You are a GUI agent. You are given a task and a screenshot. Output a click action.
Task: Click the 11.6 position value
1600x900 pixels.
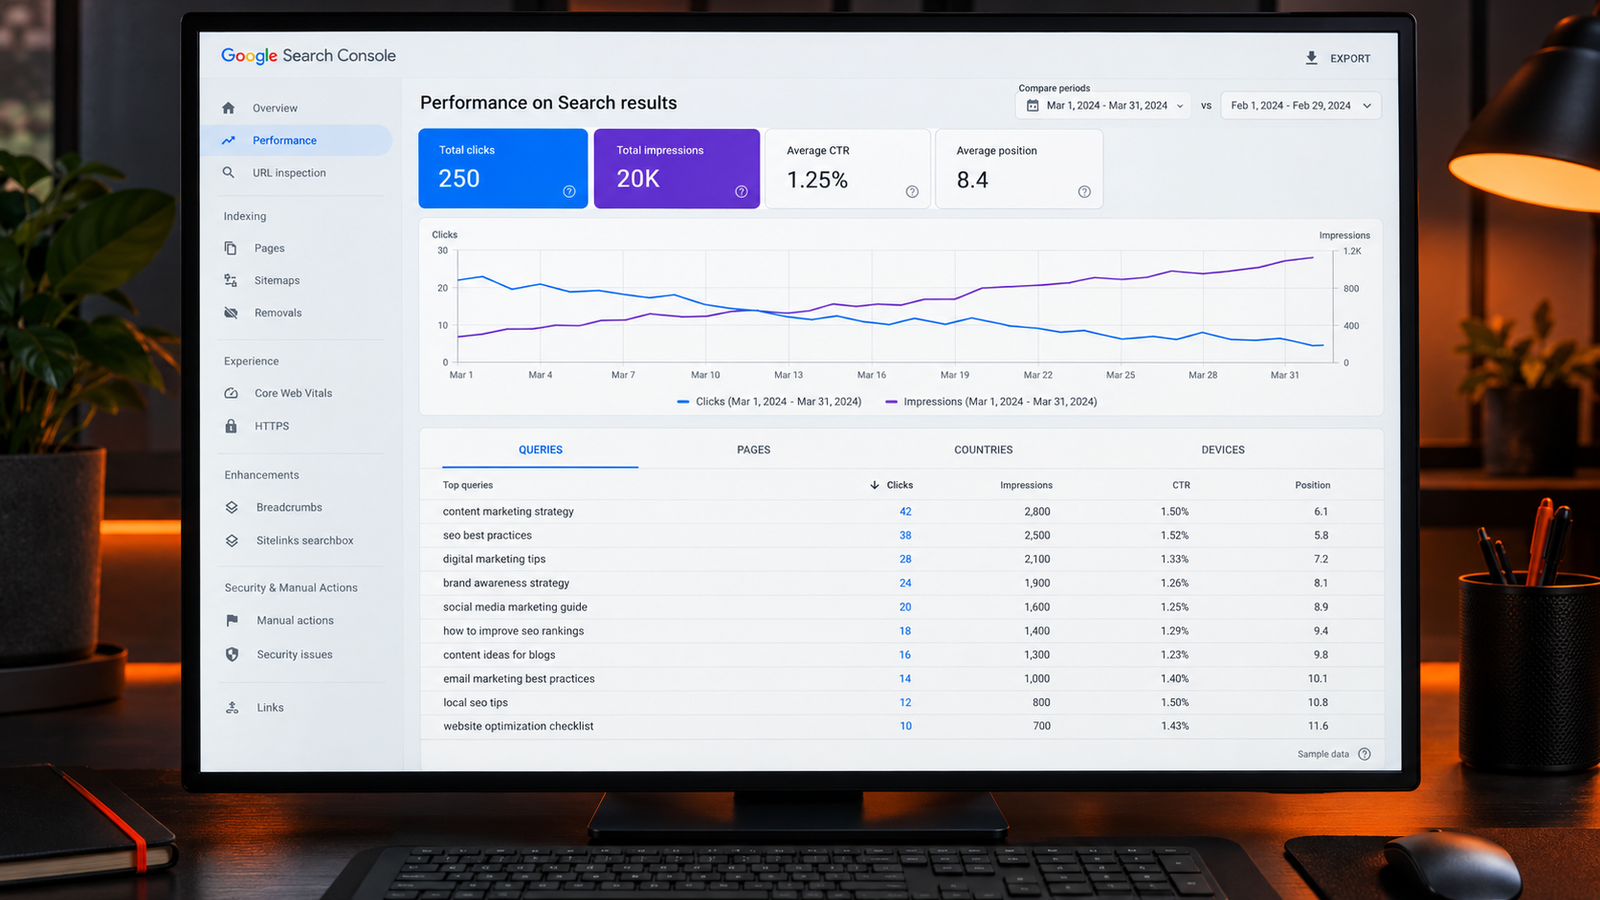click(1318, 726)
